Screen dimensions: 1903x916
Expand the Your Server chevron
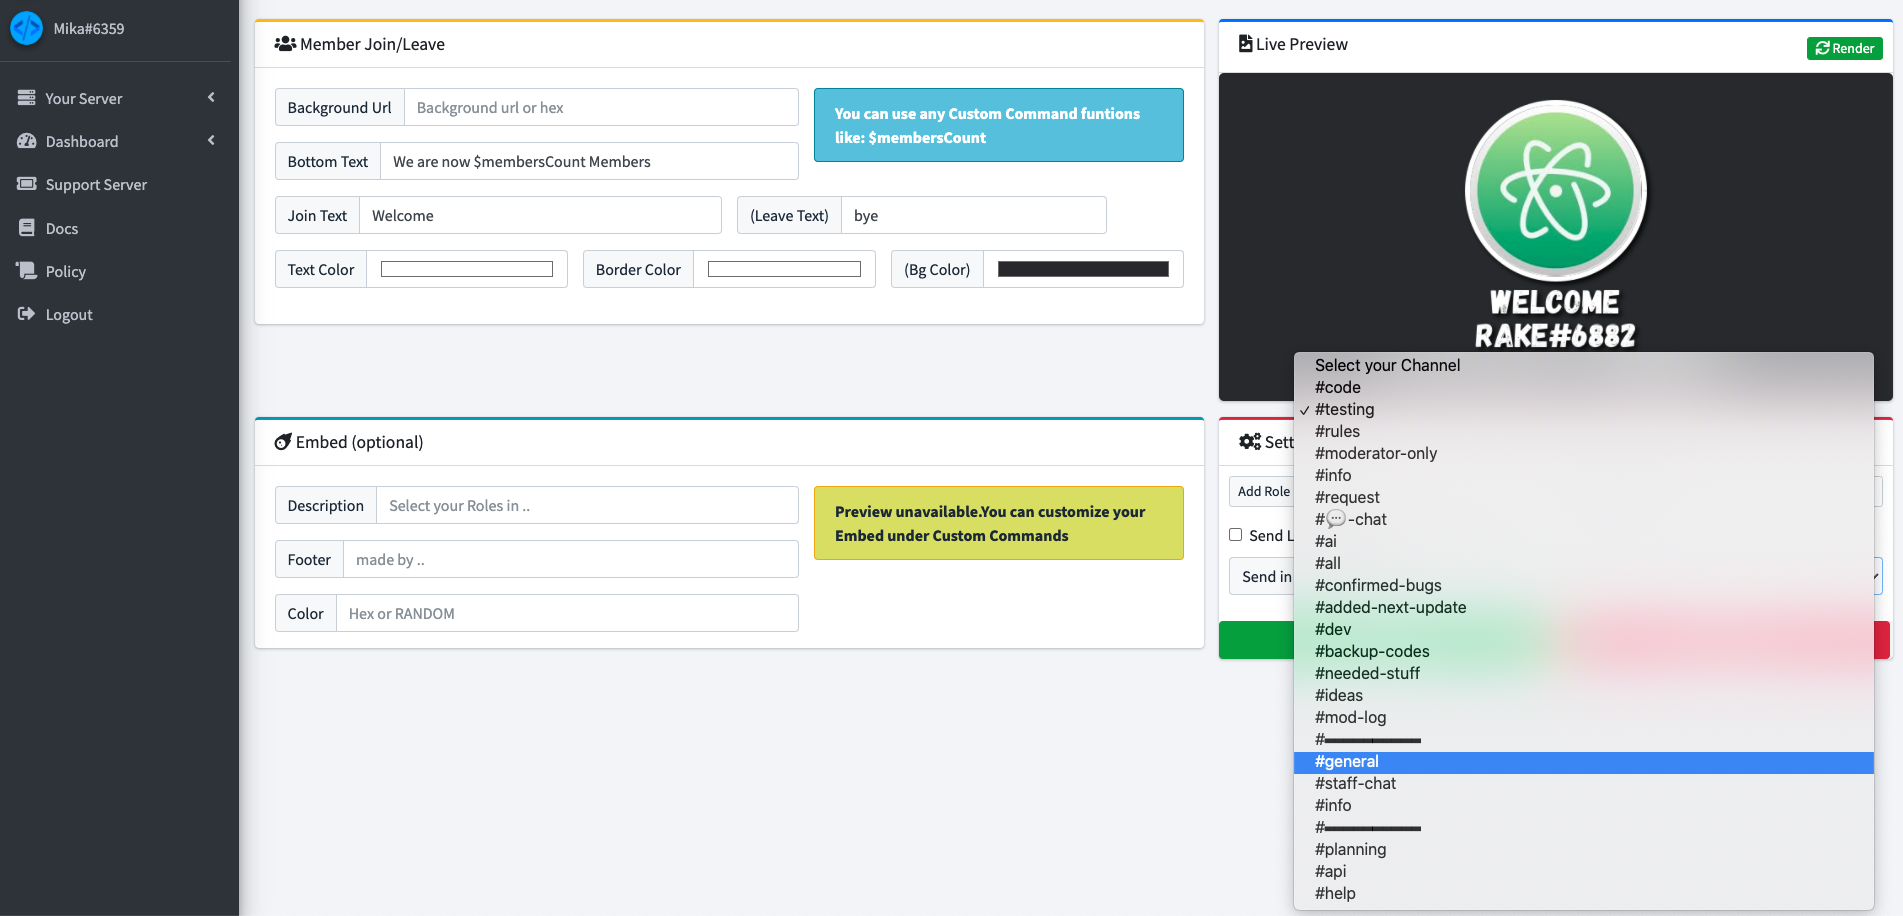[x=211, y=97]
